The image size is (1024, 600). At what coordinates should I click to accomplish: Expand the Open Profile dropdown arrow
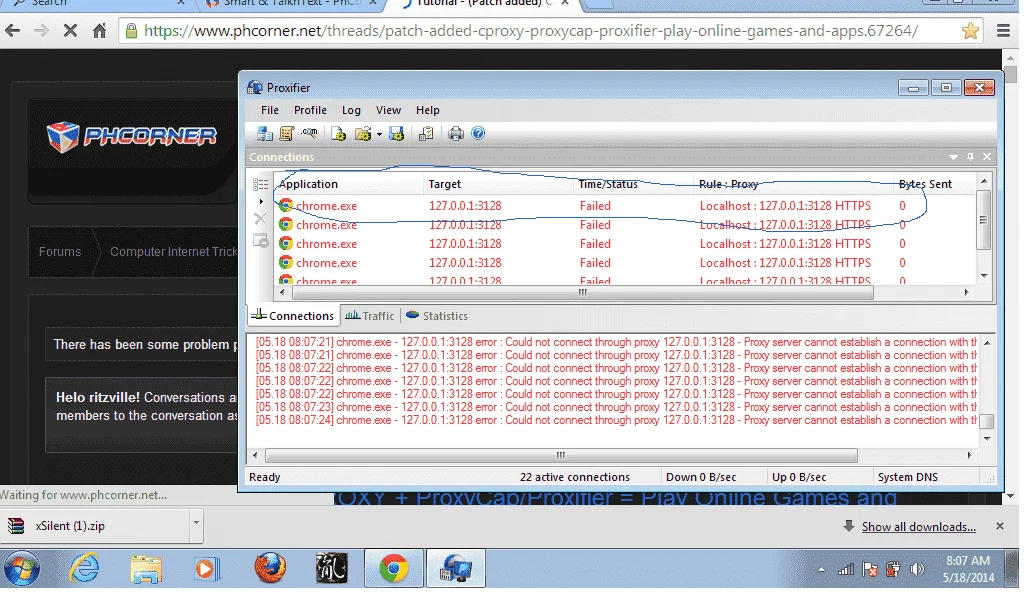tap(379, 136)
